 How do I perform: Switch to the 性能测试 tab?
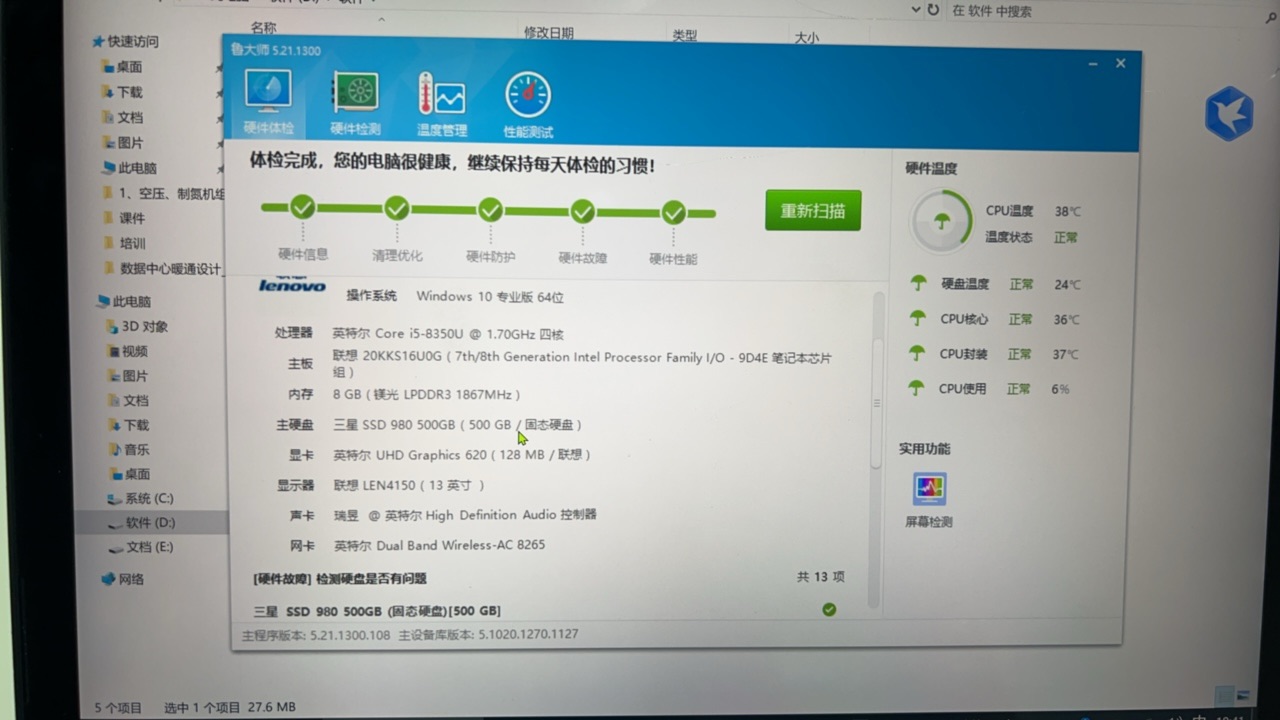528,105
